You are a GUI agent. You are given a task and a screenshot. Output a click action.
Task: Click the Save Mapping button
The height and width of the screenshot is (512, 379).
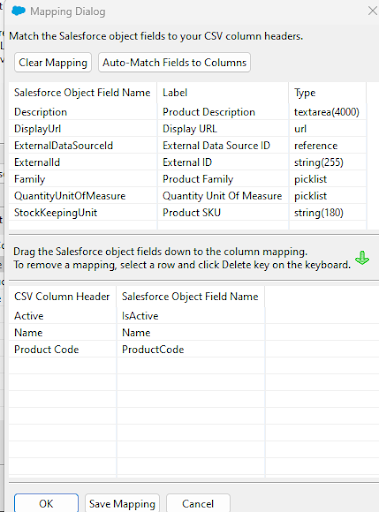[122, 503]
